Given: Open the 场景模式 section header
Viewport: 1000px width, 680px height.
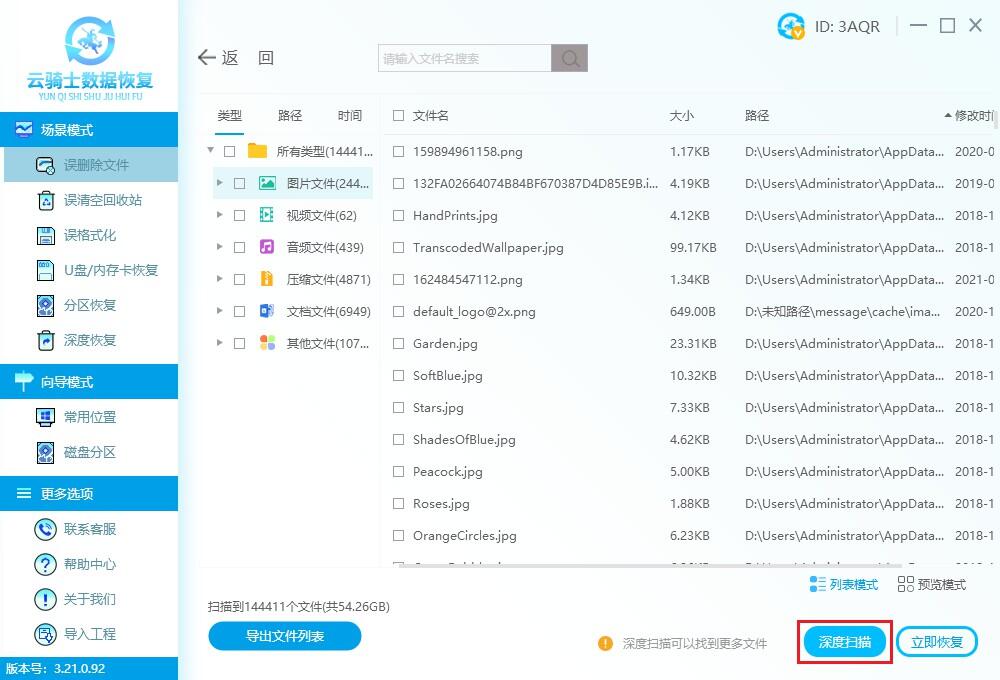Looking at the screenshot, I should (89, 129).
